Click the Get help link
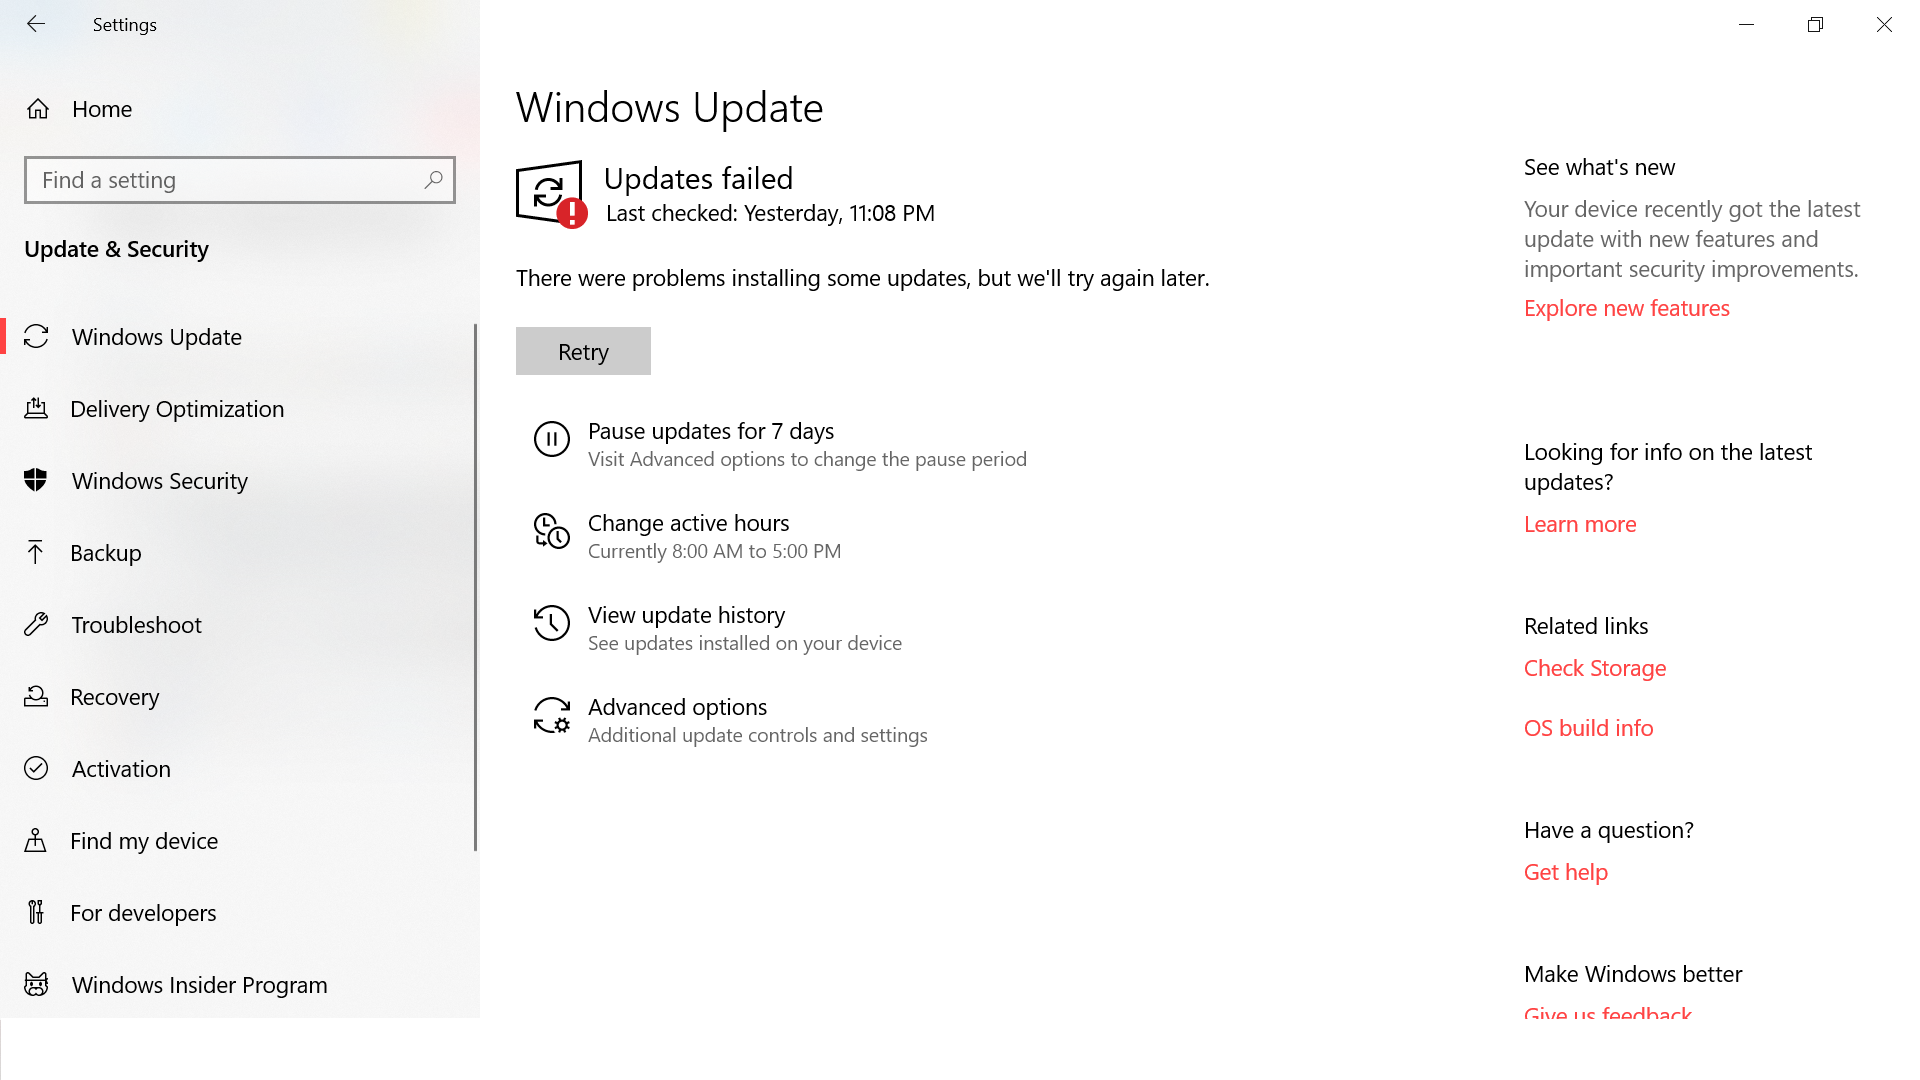Image resolution: width=1920 pixels, height=1080 pixels. (x=1566, y=872)
